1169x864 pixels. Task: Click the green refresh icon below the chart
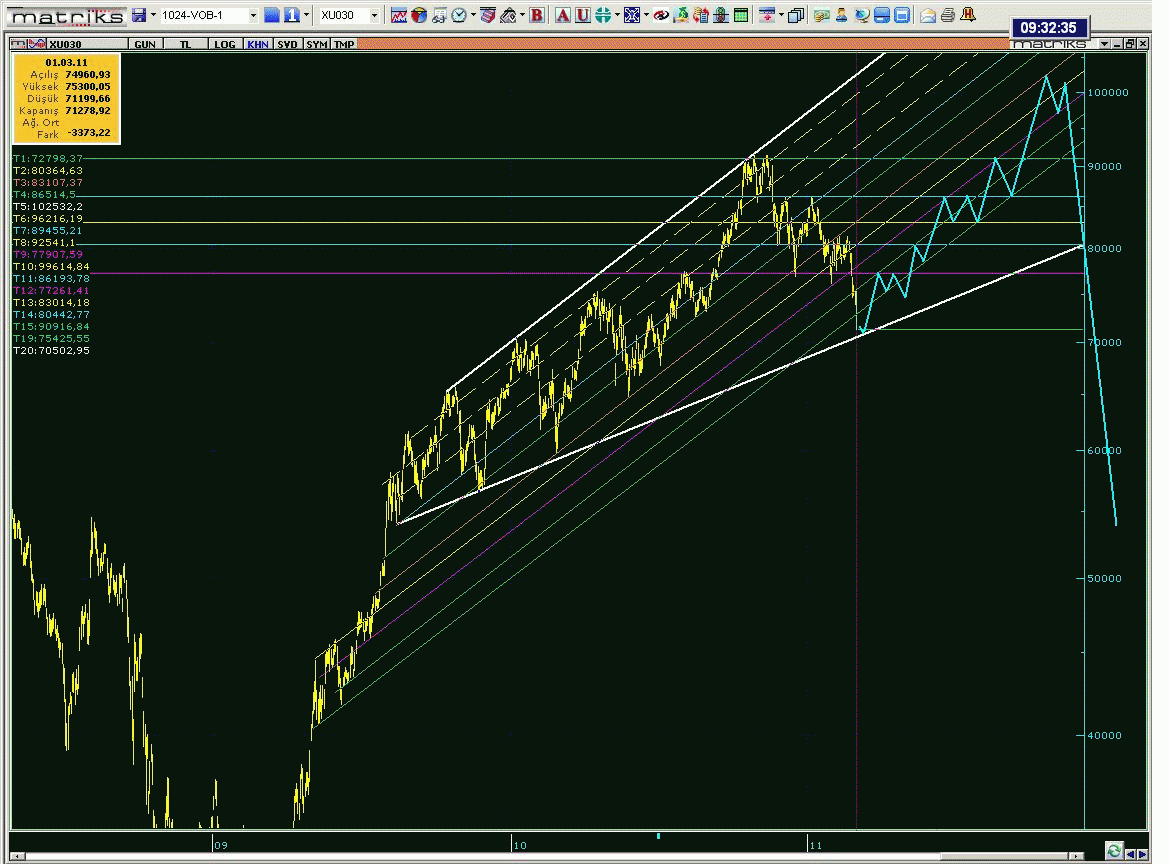click(1113, 851)
